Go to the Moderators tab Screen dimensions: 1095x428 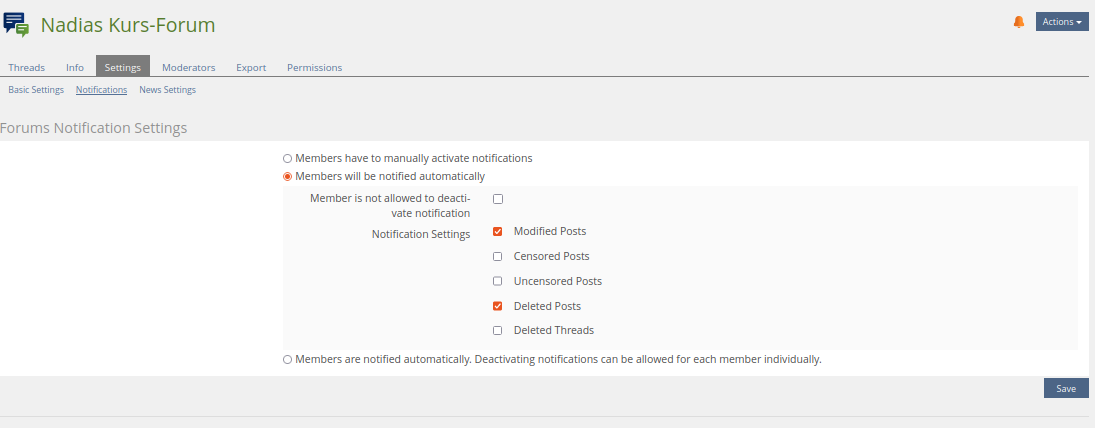(188, 68)
